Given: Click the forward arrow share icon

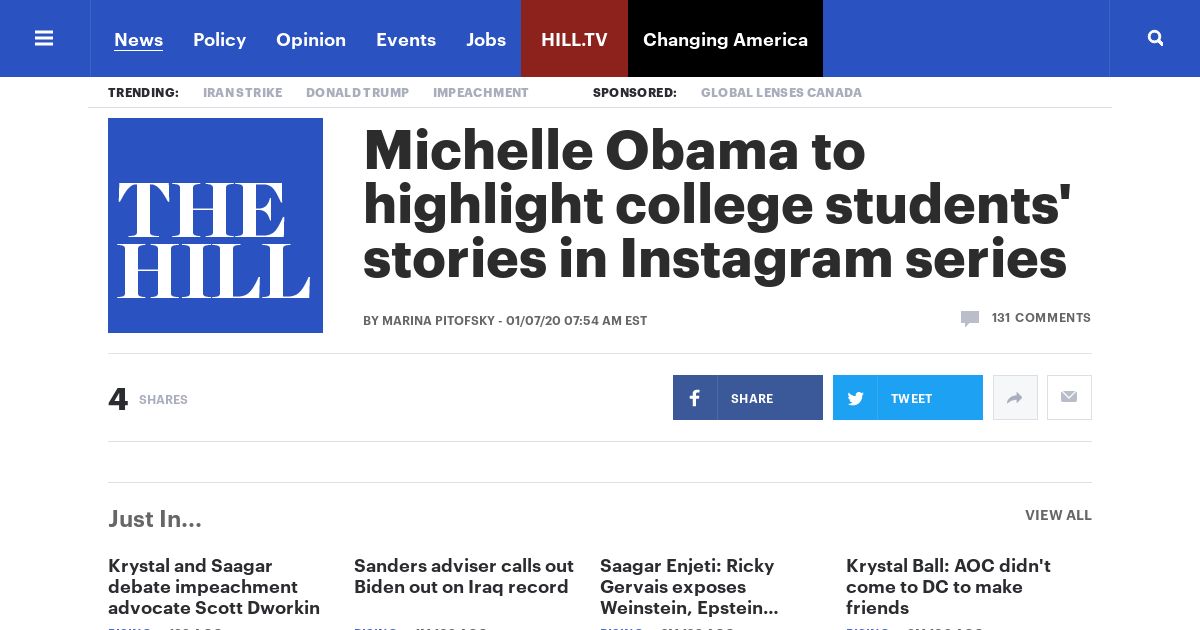Looking at the screenshot, I should tap(1015, 398).
